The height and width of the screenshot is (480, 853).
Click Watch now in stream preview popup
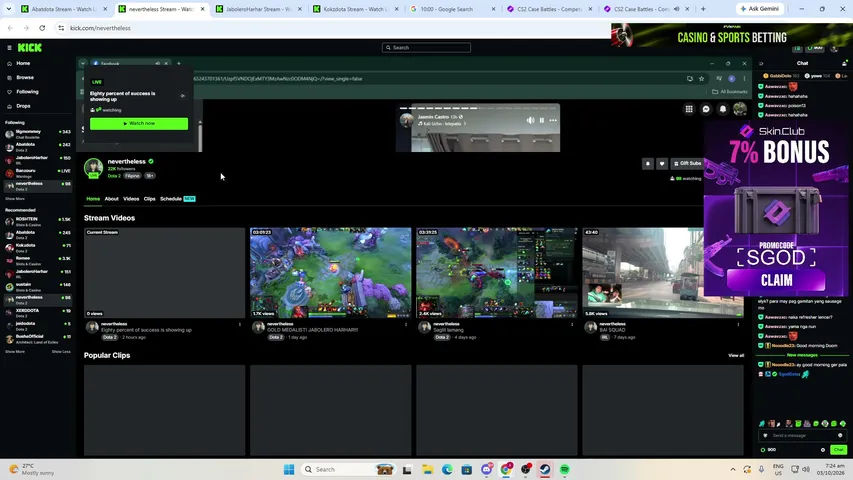pos(139,124)
